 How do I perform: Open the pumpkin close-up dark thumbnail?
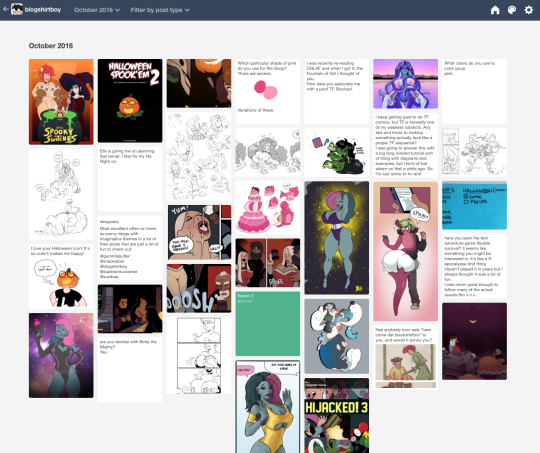199,83
